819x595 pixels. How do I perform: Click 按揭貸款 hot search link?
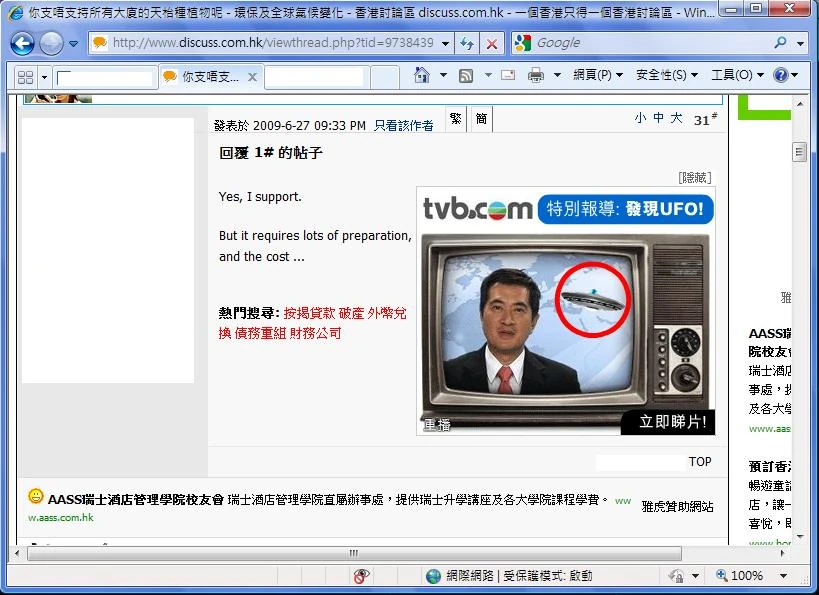click(309, 313)
